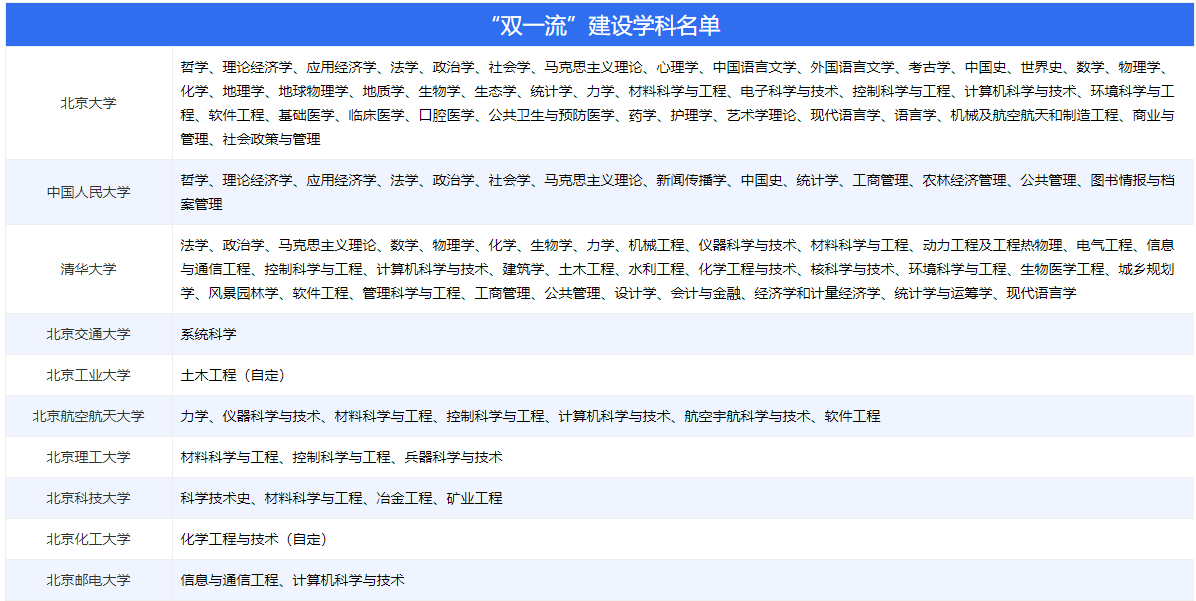Viewport: 1196px width, 601px height.
Task: Select 冶金工程 in the 北京科技大学 row
Action: [404, 498]
